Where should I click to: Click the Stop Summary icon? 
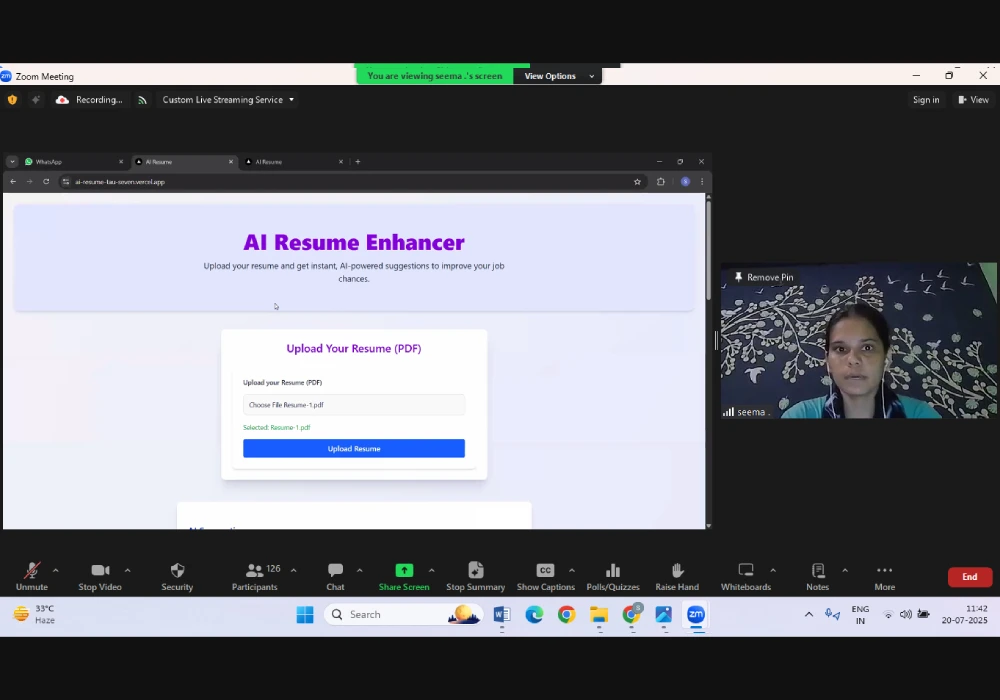(476, 571)
